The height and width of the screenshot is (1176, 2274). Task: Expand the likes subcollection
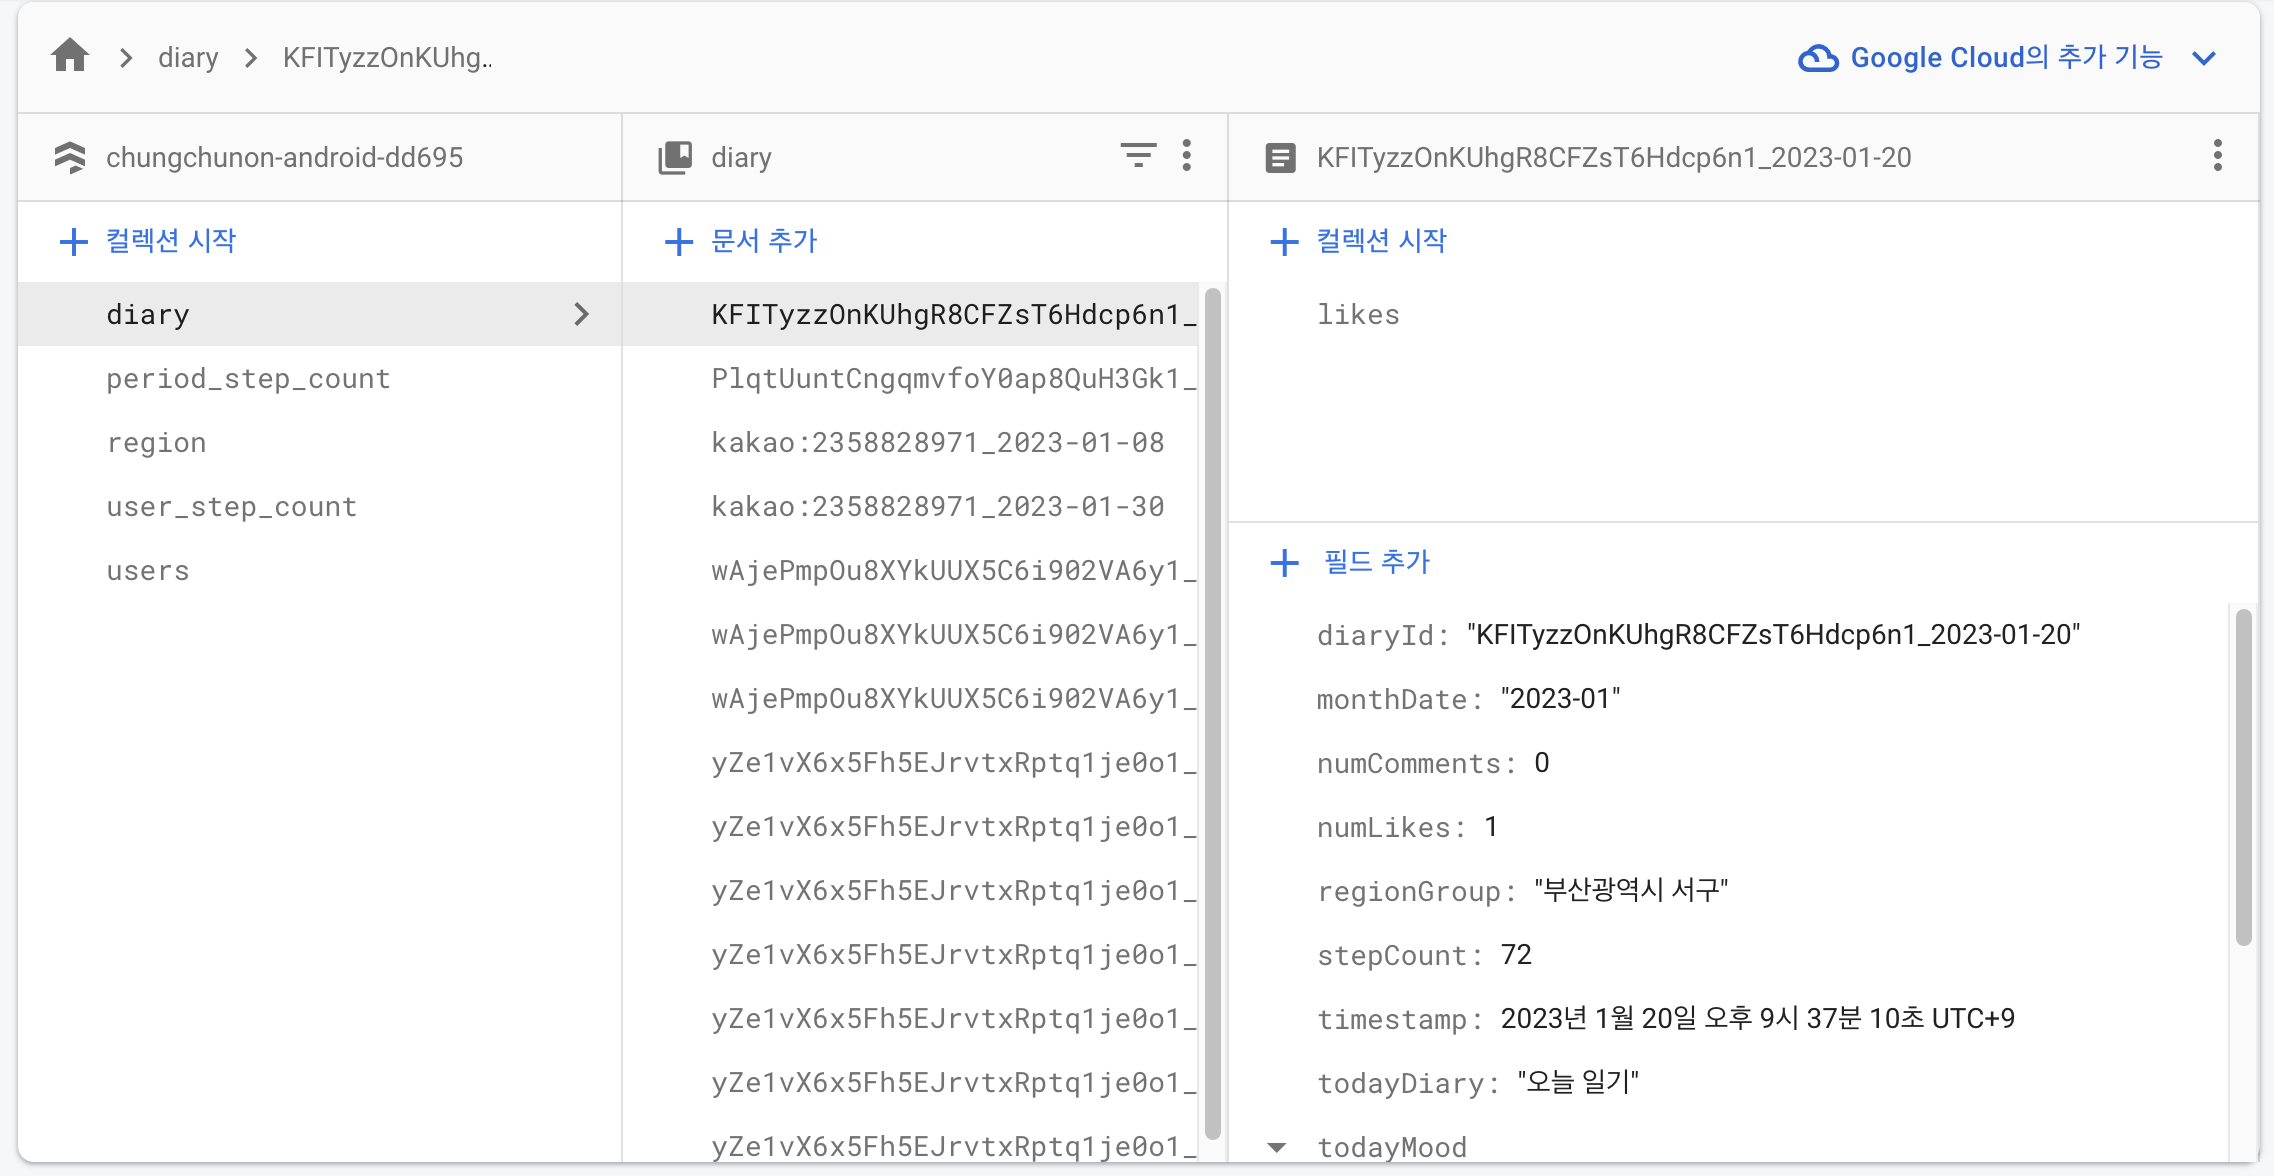[1359, 314]
